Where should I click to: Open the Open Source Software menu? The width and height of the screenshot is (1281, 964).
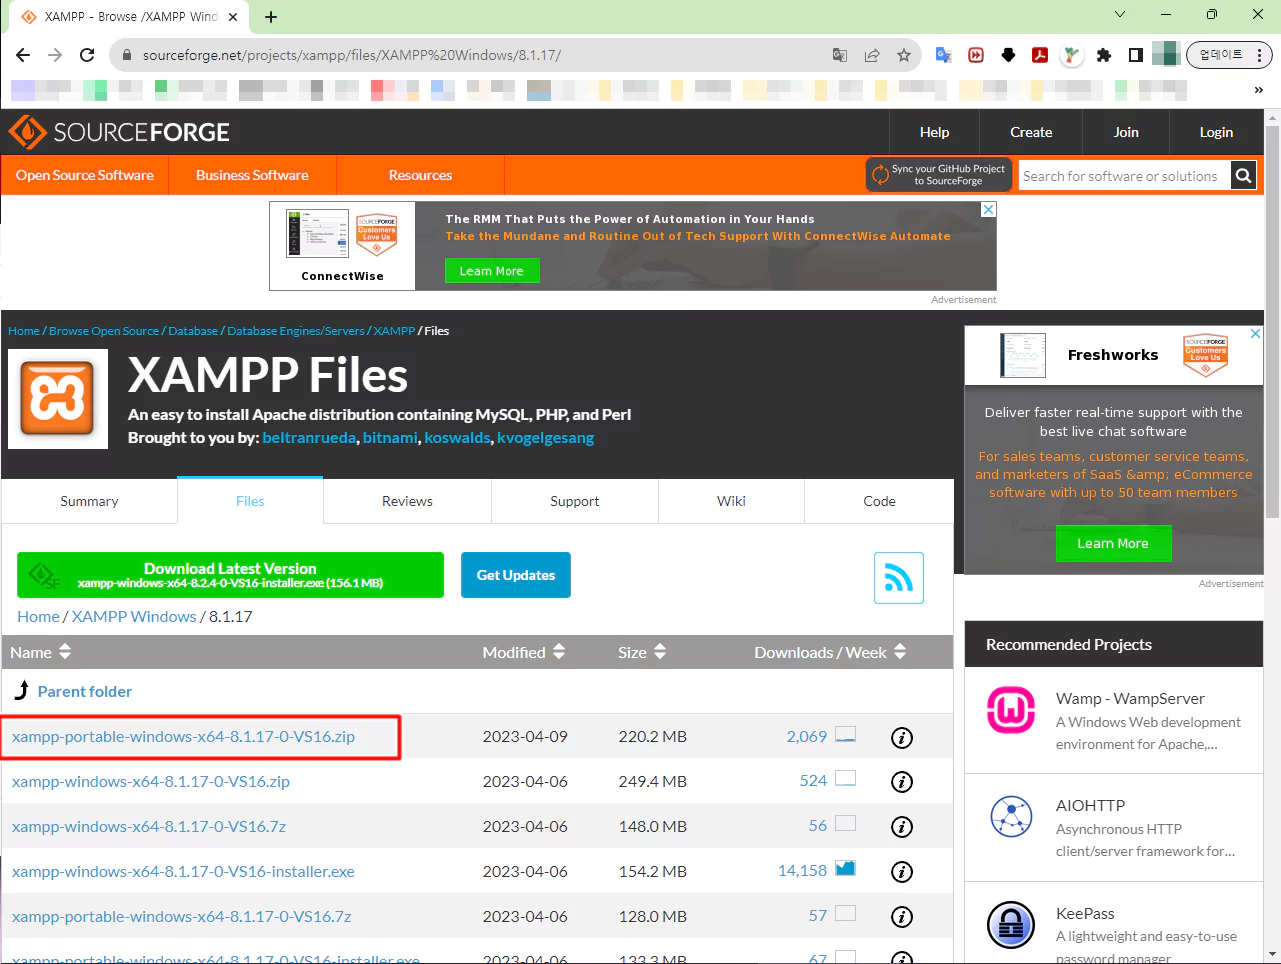coord(85,175)
